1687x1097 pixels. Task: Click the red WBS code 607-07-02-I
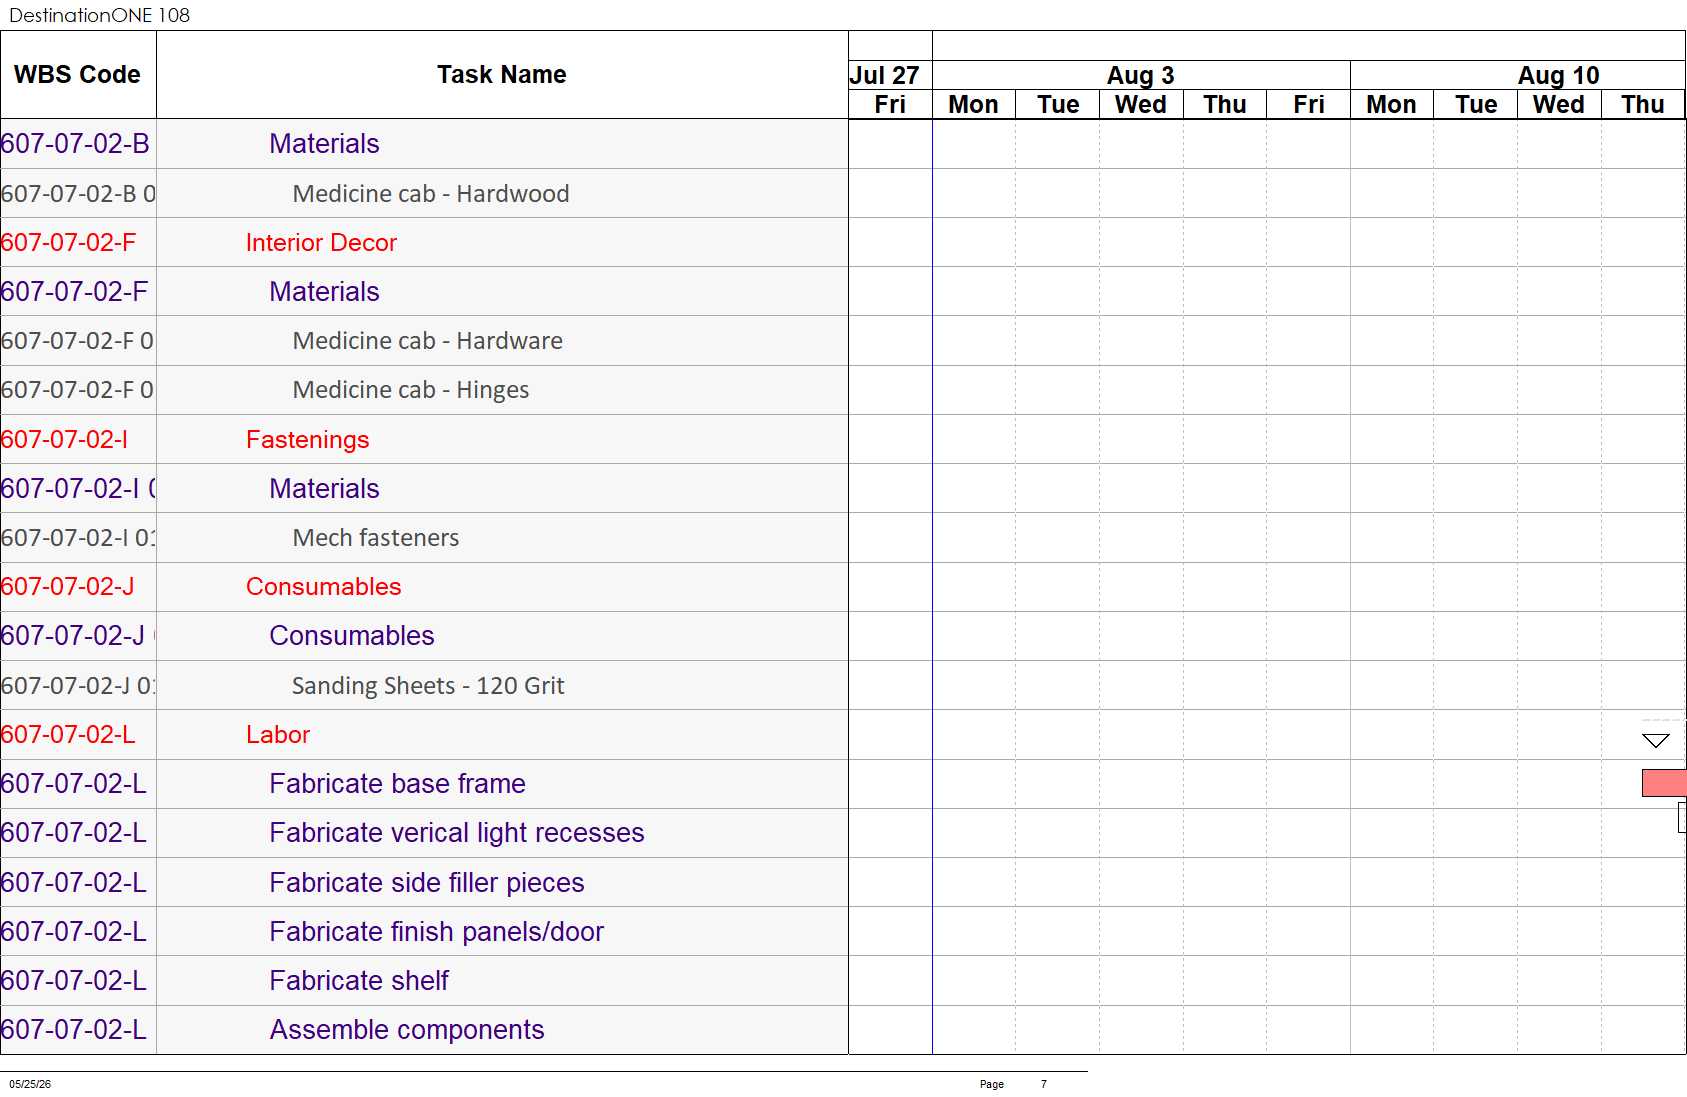coord(64,439)
